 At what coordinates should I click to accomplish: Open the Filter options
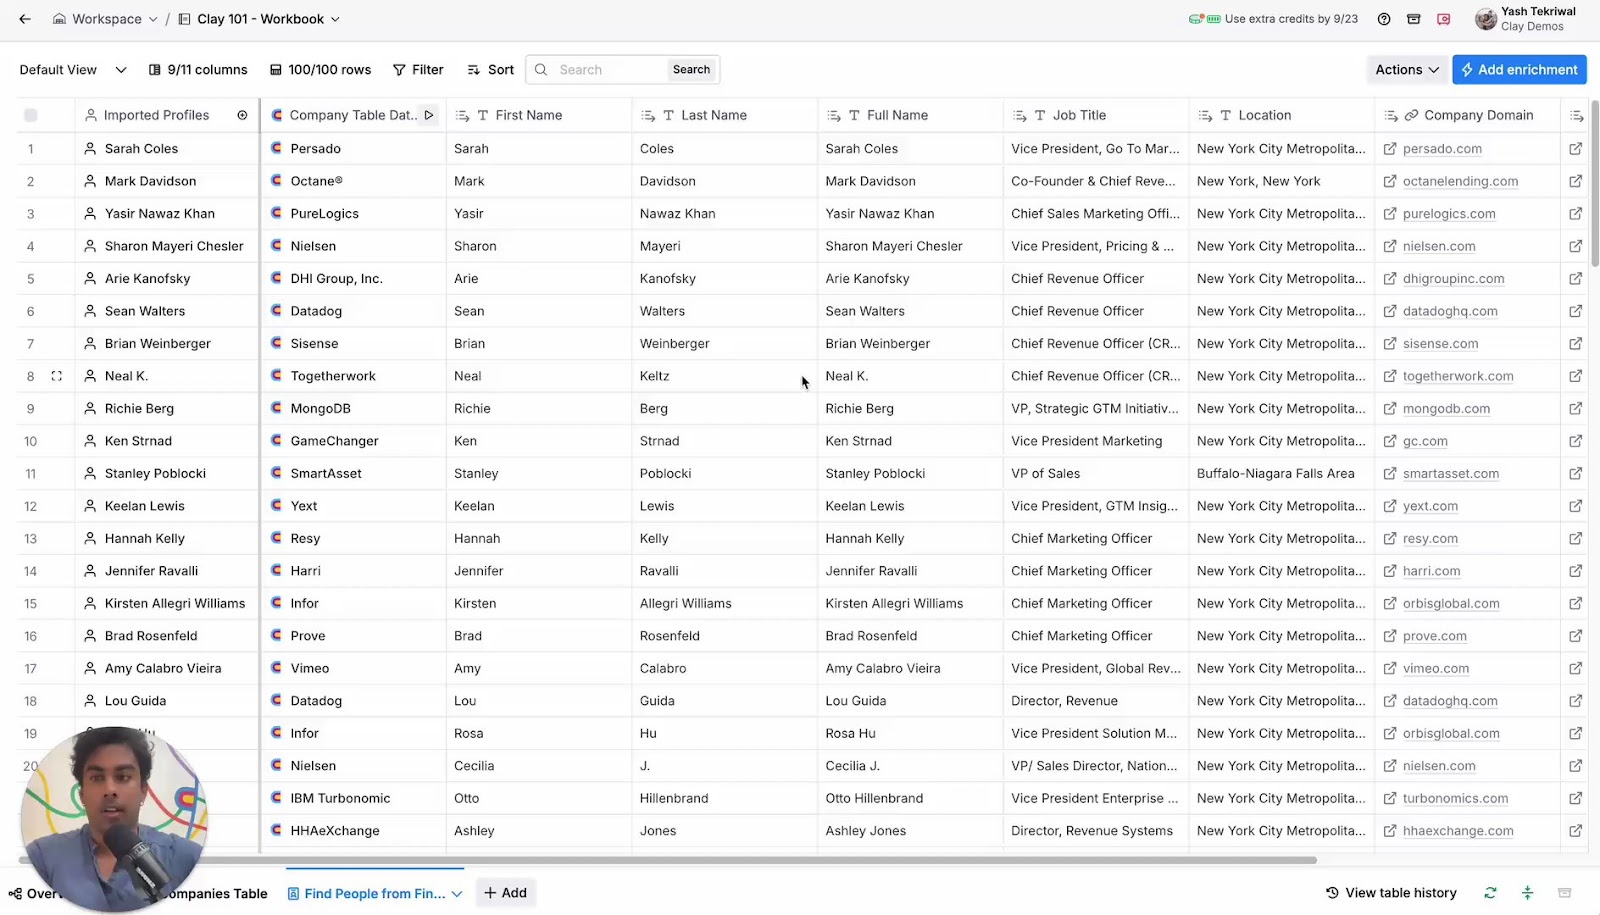click(x=418, y=69)
